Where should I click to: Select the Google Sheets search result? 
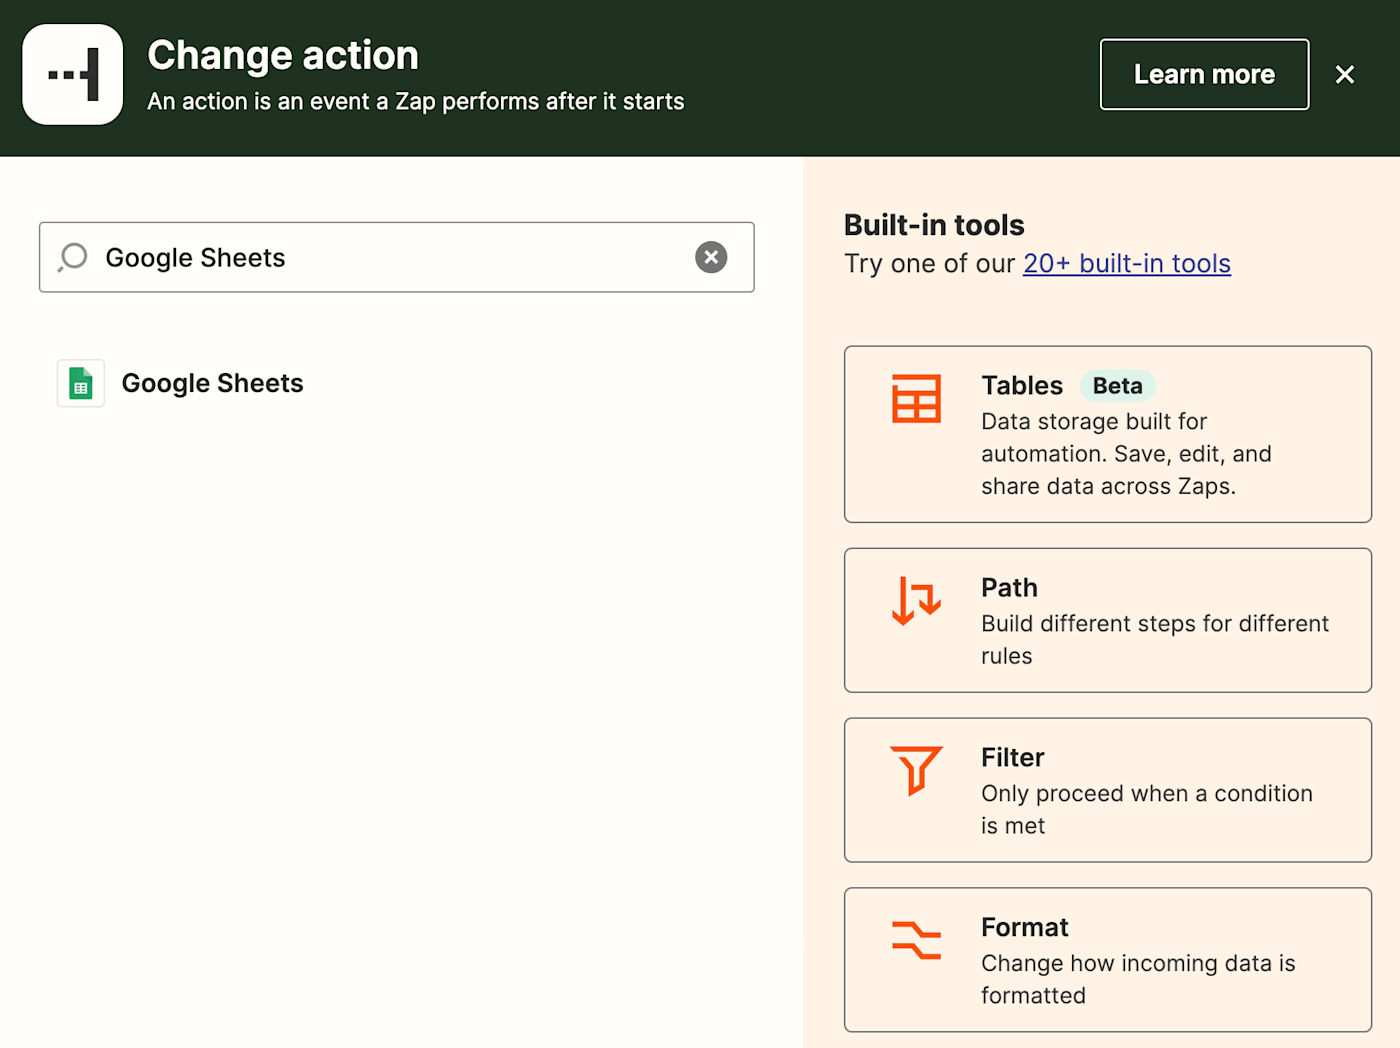click(x=181, y=383)
